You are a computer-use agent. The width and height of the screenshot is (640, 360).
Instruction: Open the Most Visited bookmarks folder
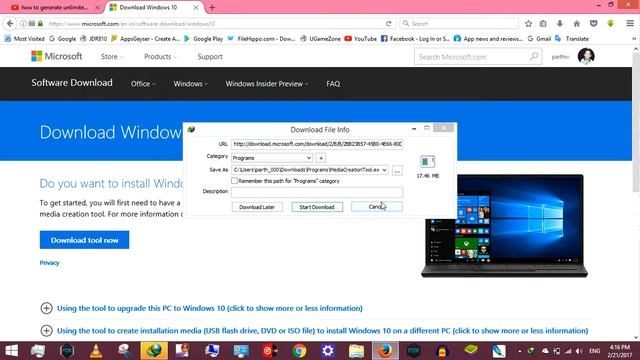(24, 39)
